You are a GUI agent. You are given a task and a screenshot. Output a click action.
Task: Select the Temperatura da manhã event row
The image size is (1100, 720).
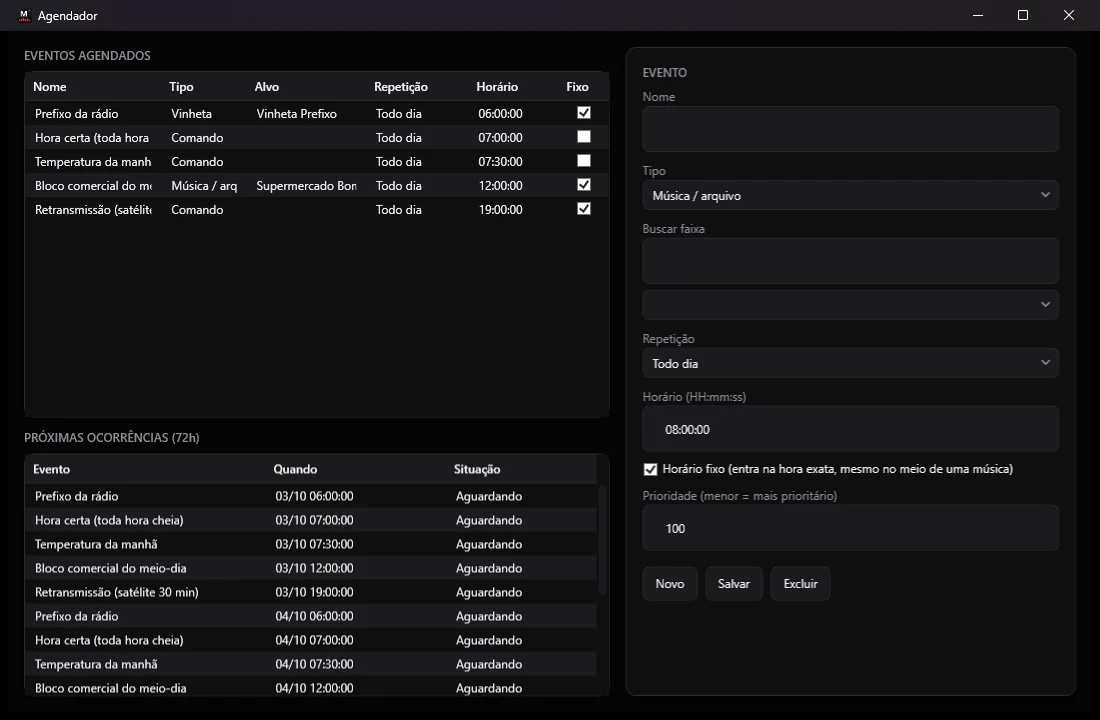pyautogui.click(x=316, y=161)
